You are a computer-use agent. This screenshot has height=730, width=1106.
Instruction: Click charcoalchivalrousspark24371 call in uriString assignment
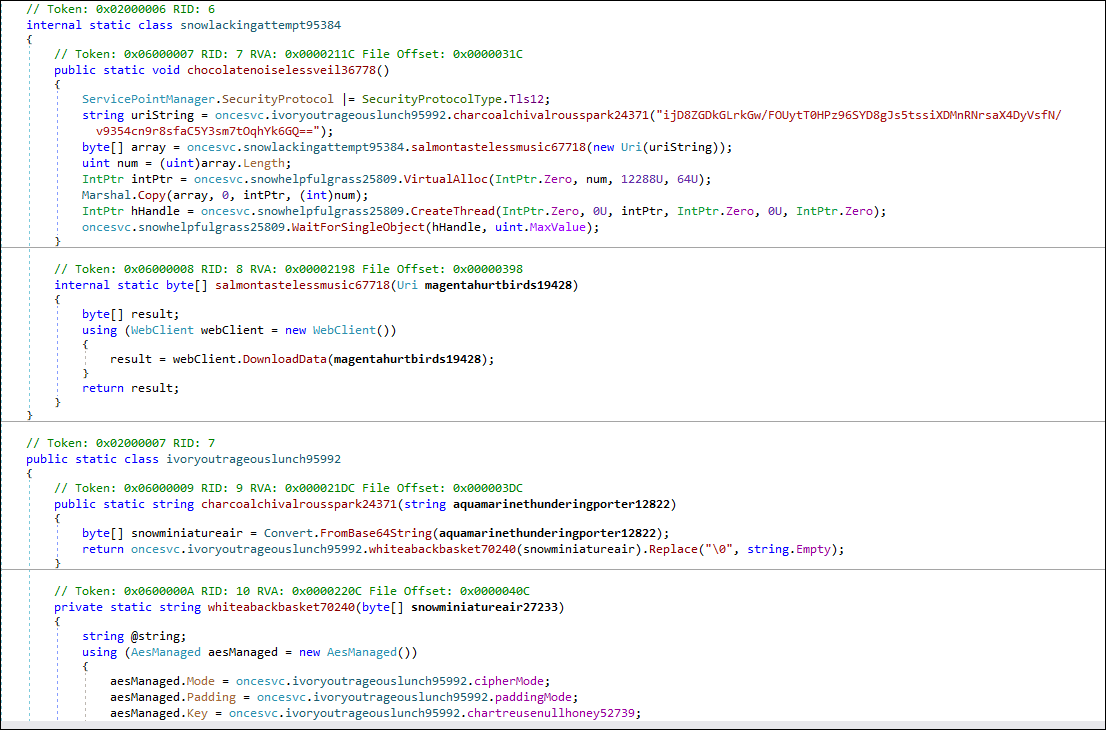pos(550,115)
